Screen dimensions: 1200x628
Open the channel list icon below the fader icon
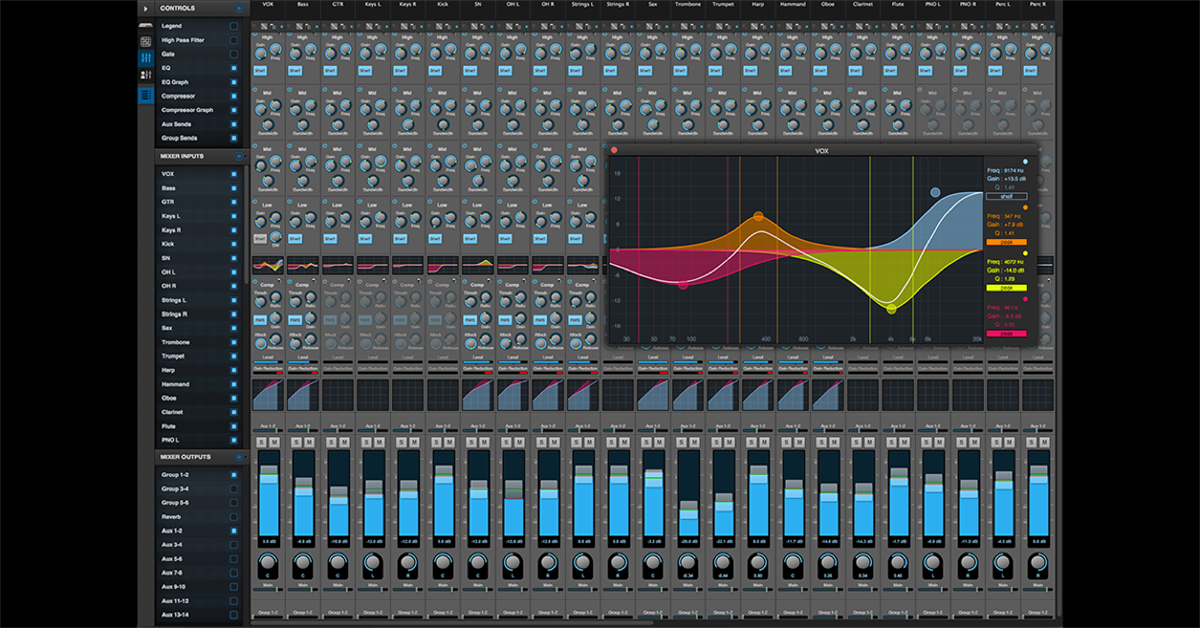coord(145,74)
